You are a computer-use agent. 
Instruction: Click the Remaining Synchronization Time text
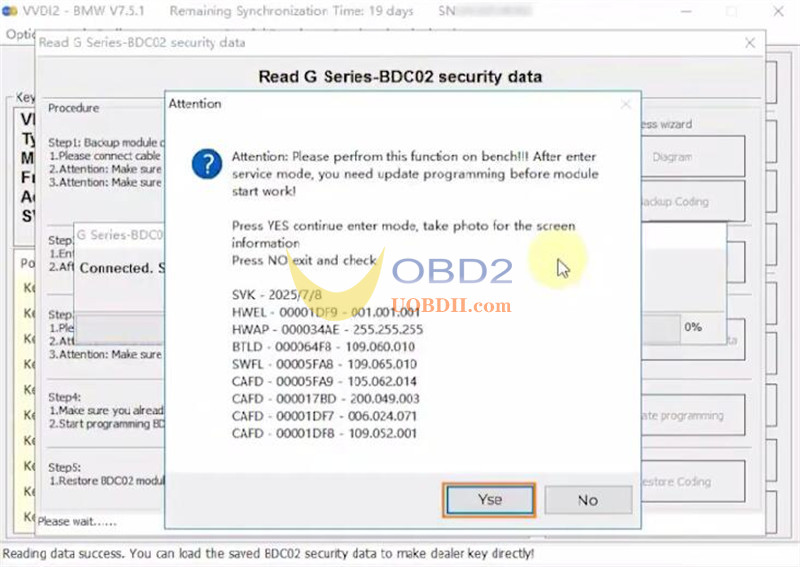pyautogui.click(x=291, y=11)
